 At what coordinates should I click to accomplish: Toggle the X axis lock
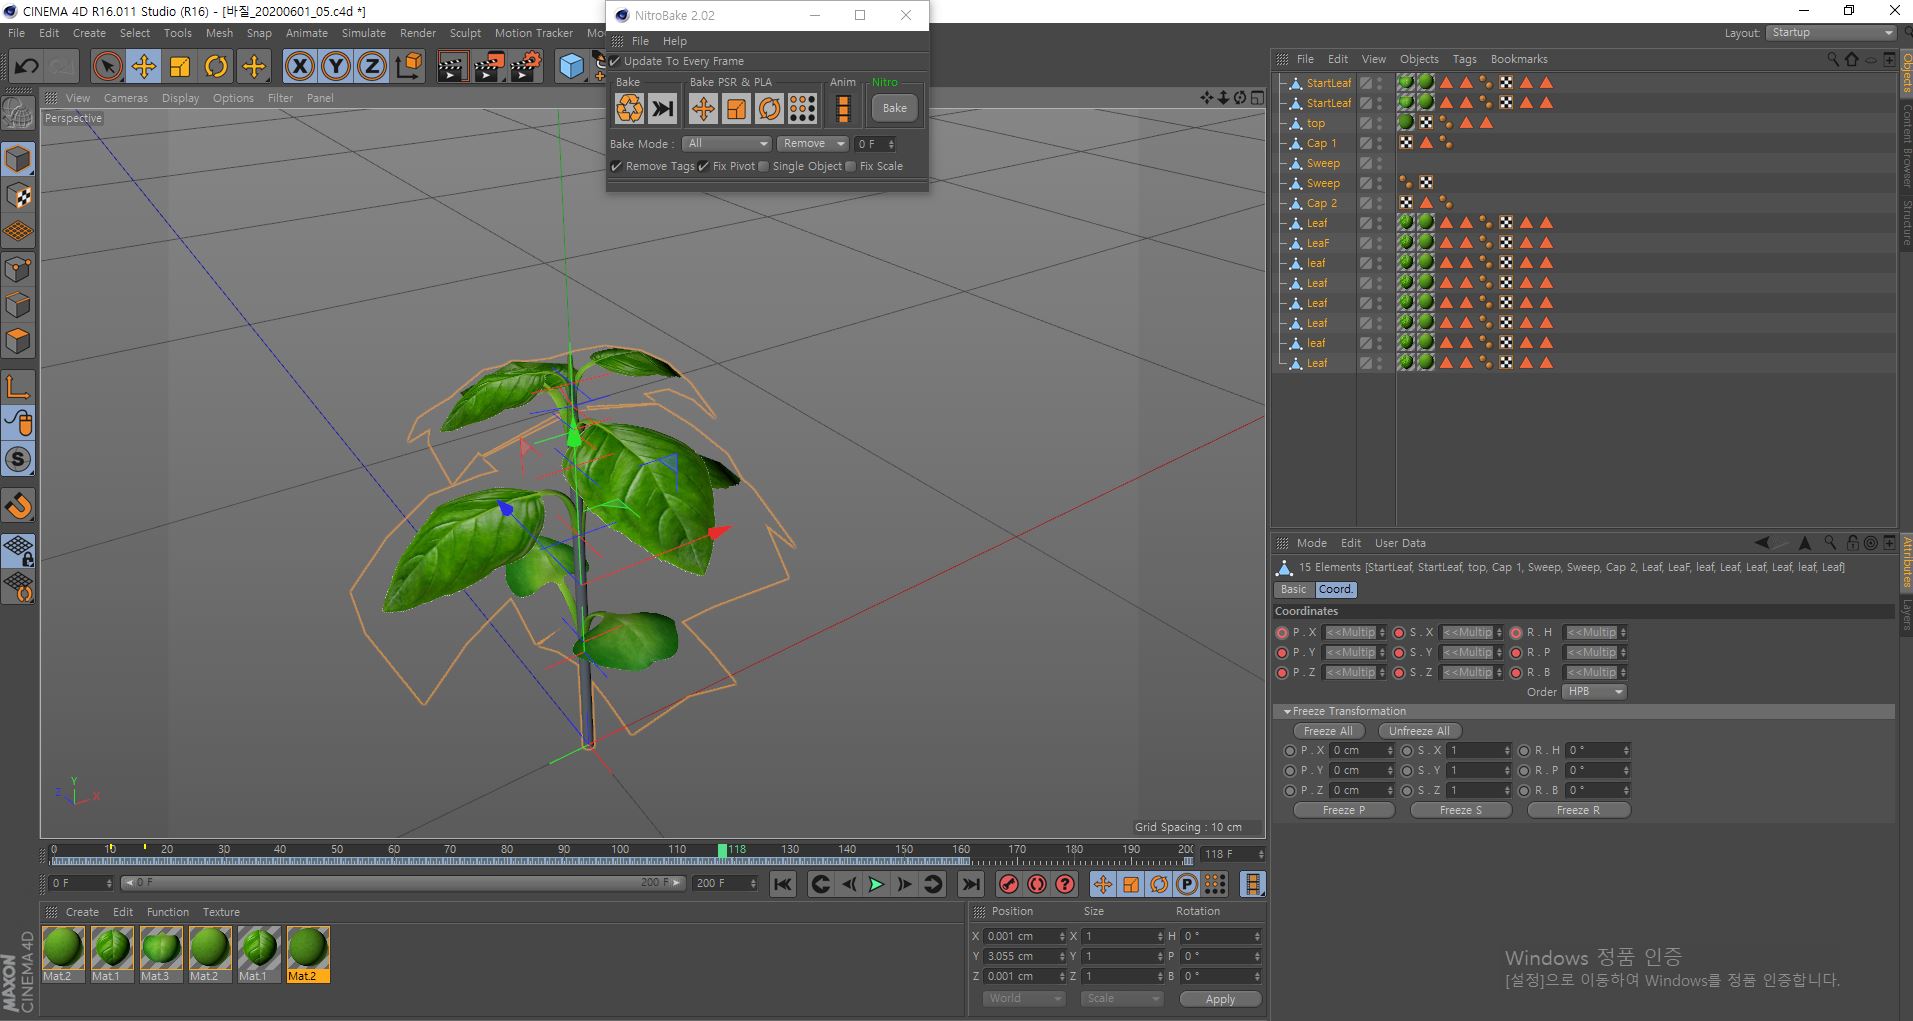coord(299,67)
